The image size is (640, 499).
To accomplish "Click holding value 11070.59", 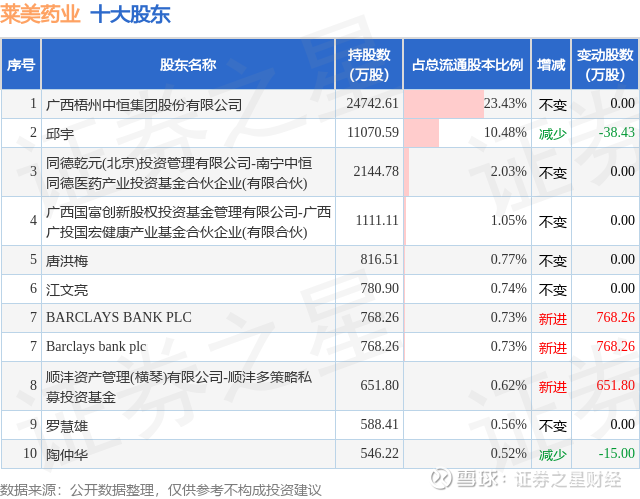I will pyautogui.click(x=373, y=133).
